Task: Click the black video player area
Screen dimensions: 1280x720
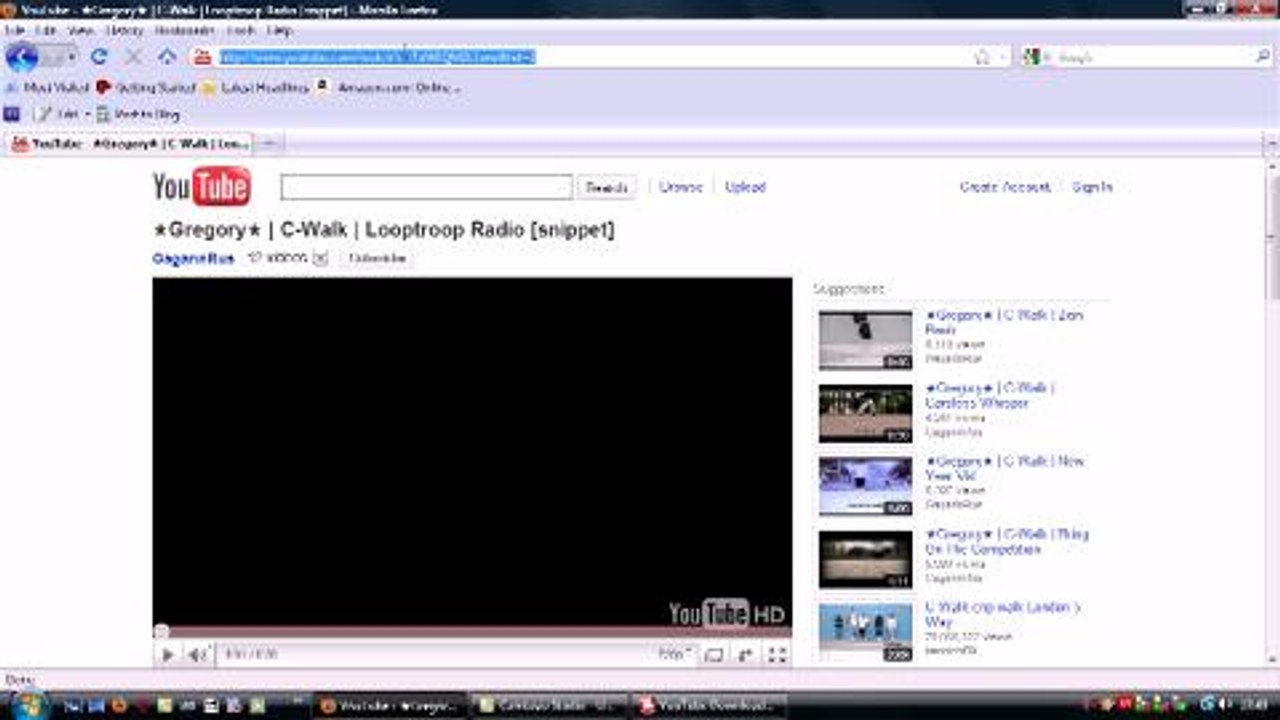Action: point(472,452)
